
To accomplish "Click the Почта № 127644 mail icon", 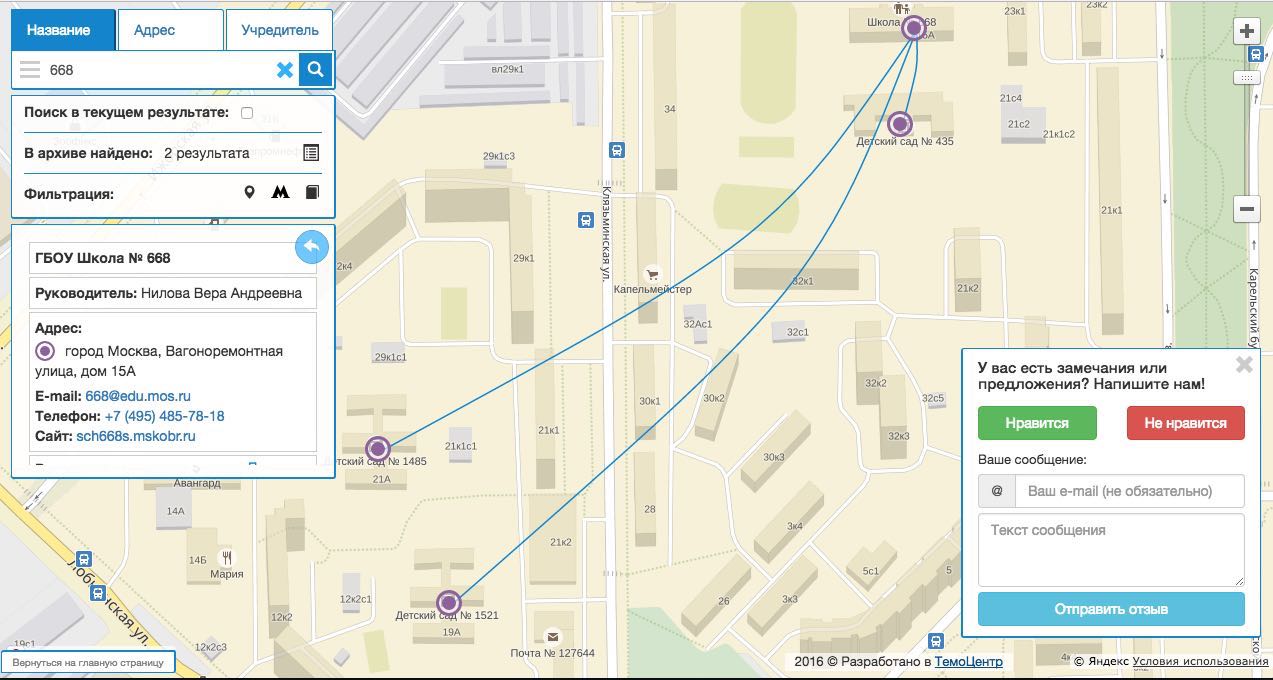I will tap(552, 637).
